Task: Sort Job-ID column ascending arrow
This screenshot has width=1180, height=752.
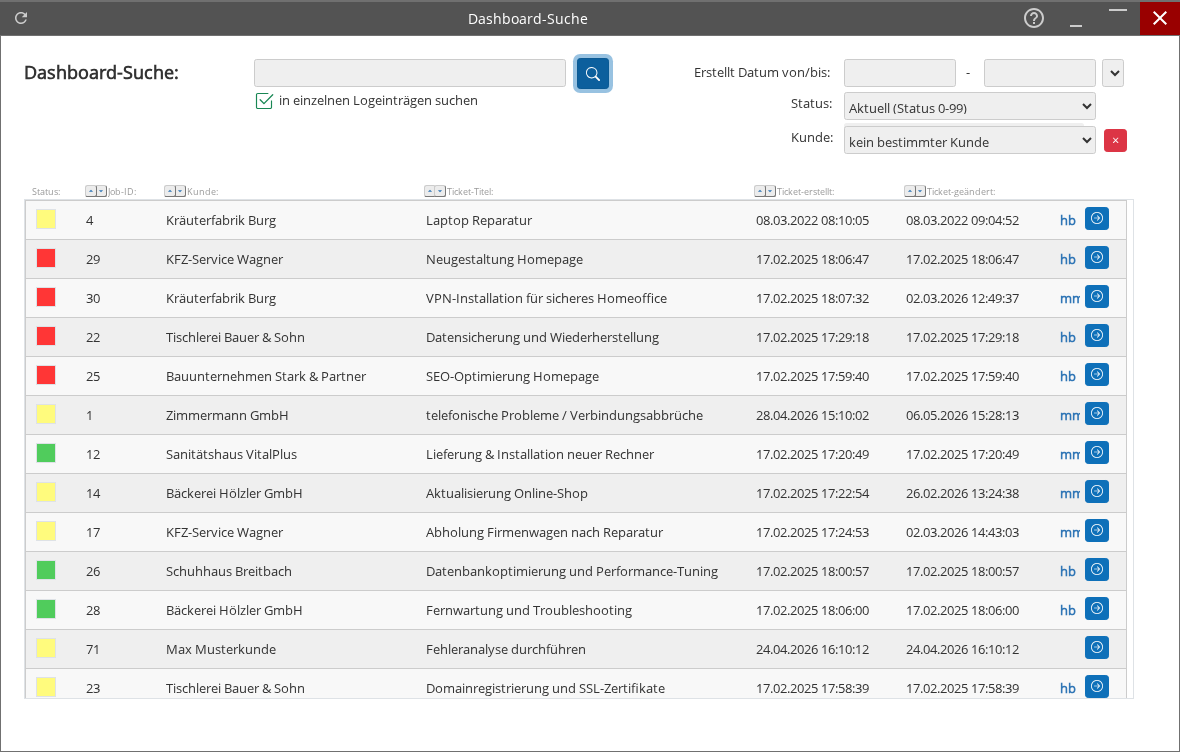Action: pyautogui.click(x=90, y=192)
